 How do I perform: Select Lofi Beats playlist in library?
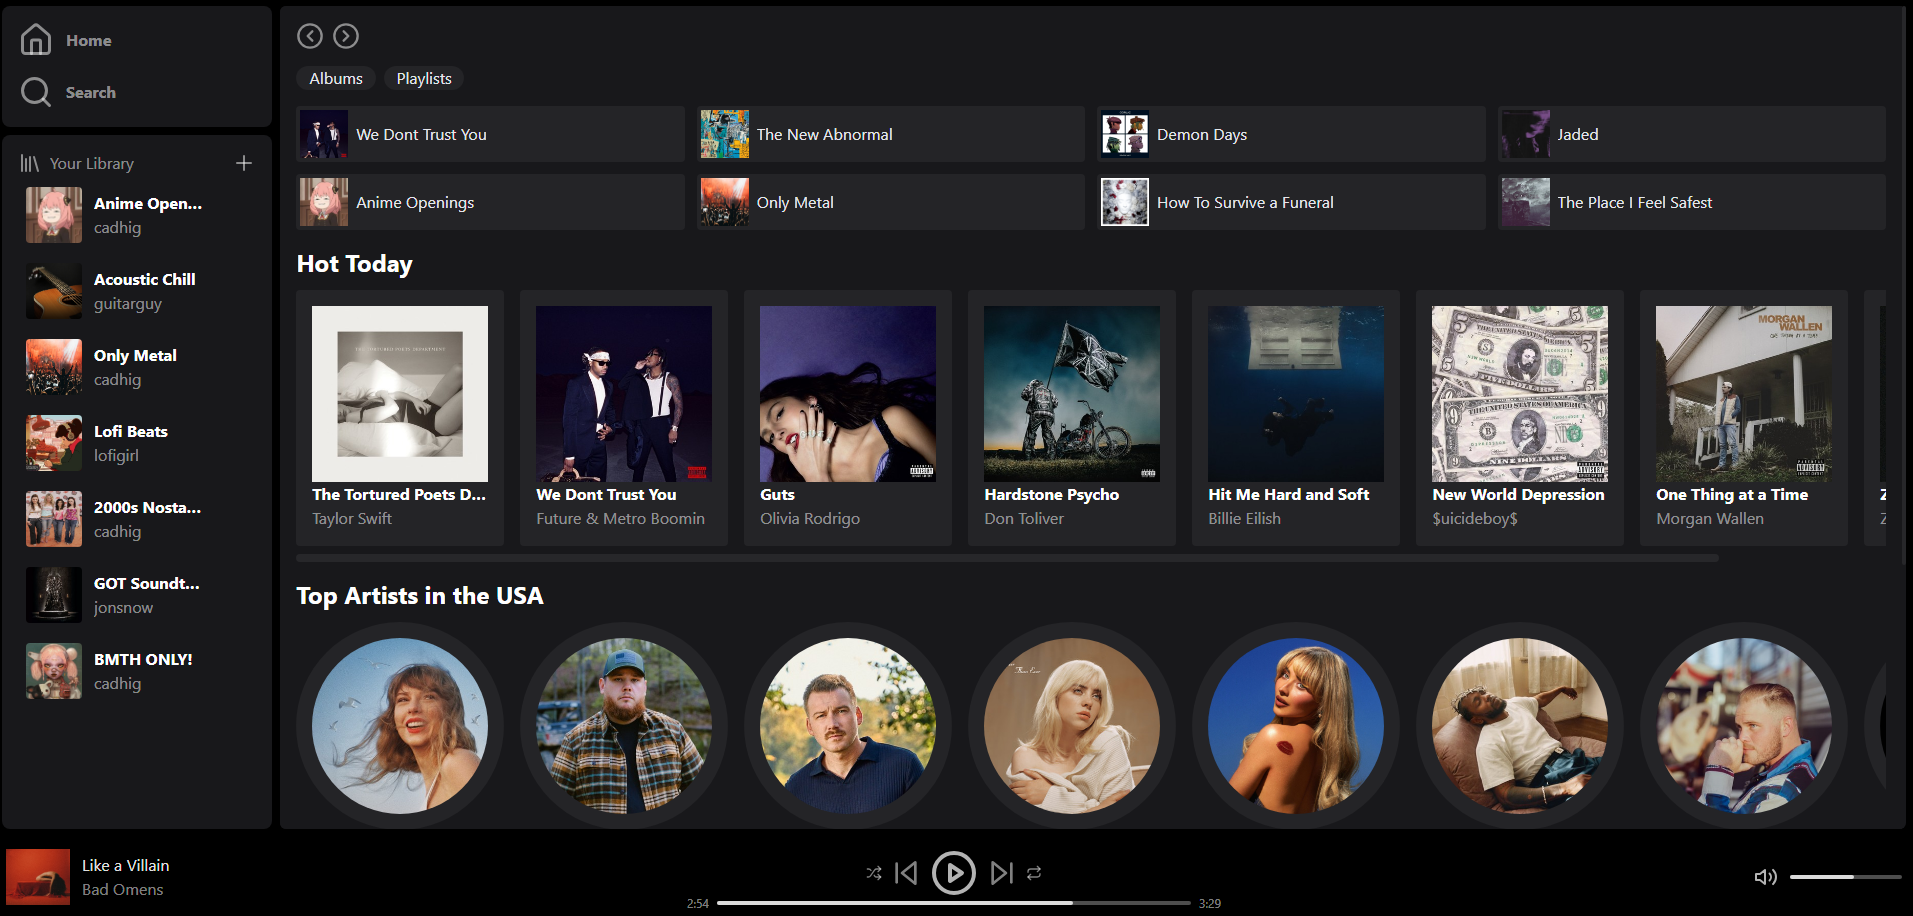pos(130,443)
